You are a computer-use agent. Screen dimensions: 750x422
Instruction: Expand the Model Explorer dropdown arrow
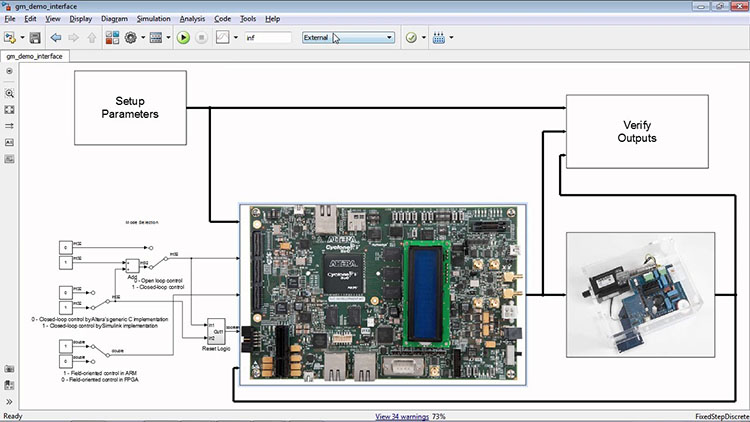[168, 37]
